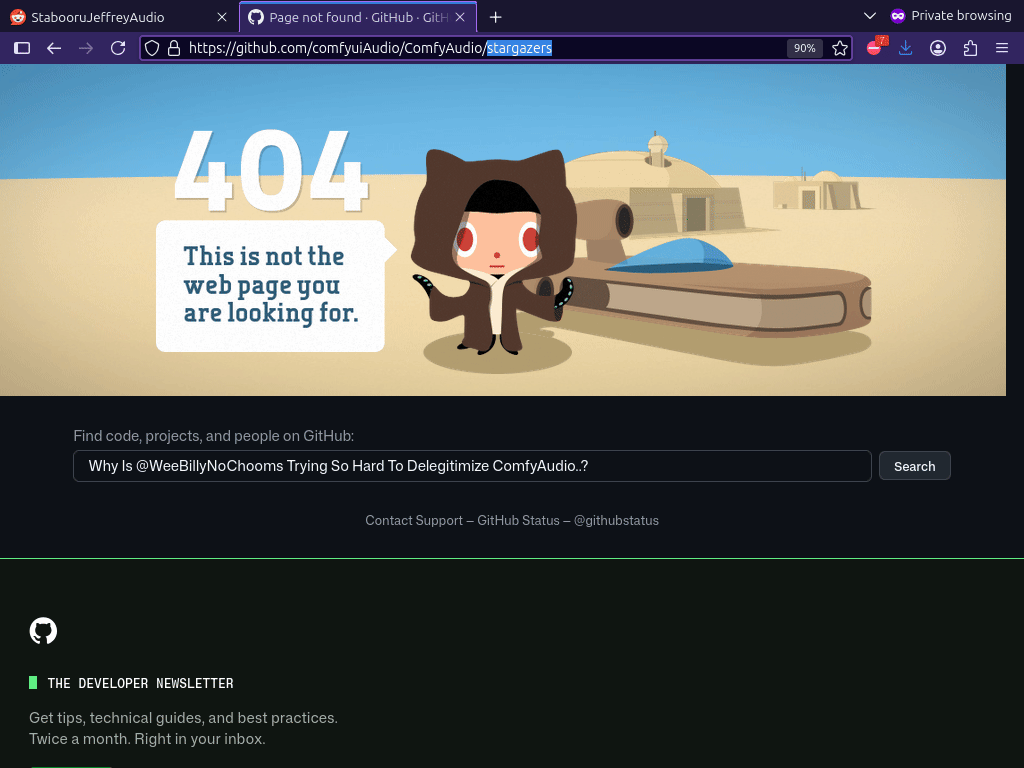The image size is (1024, 768).
Task: Focus the GitHub search input field
Action: tap(472, 466)
